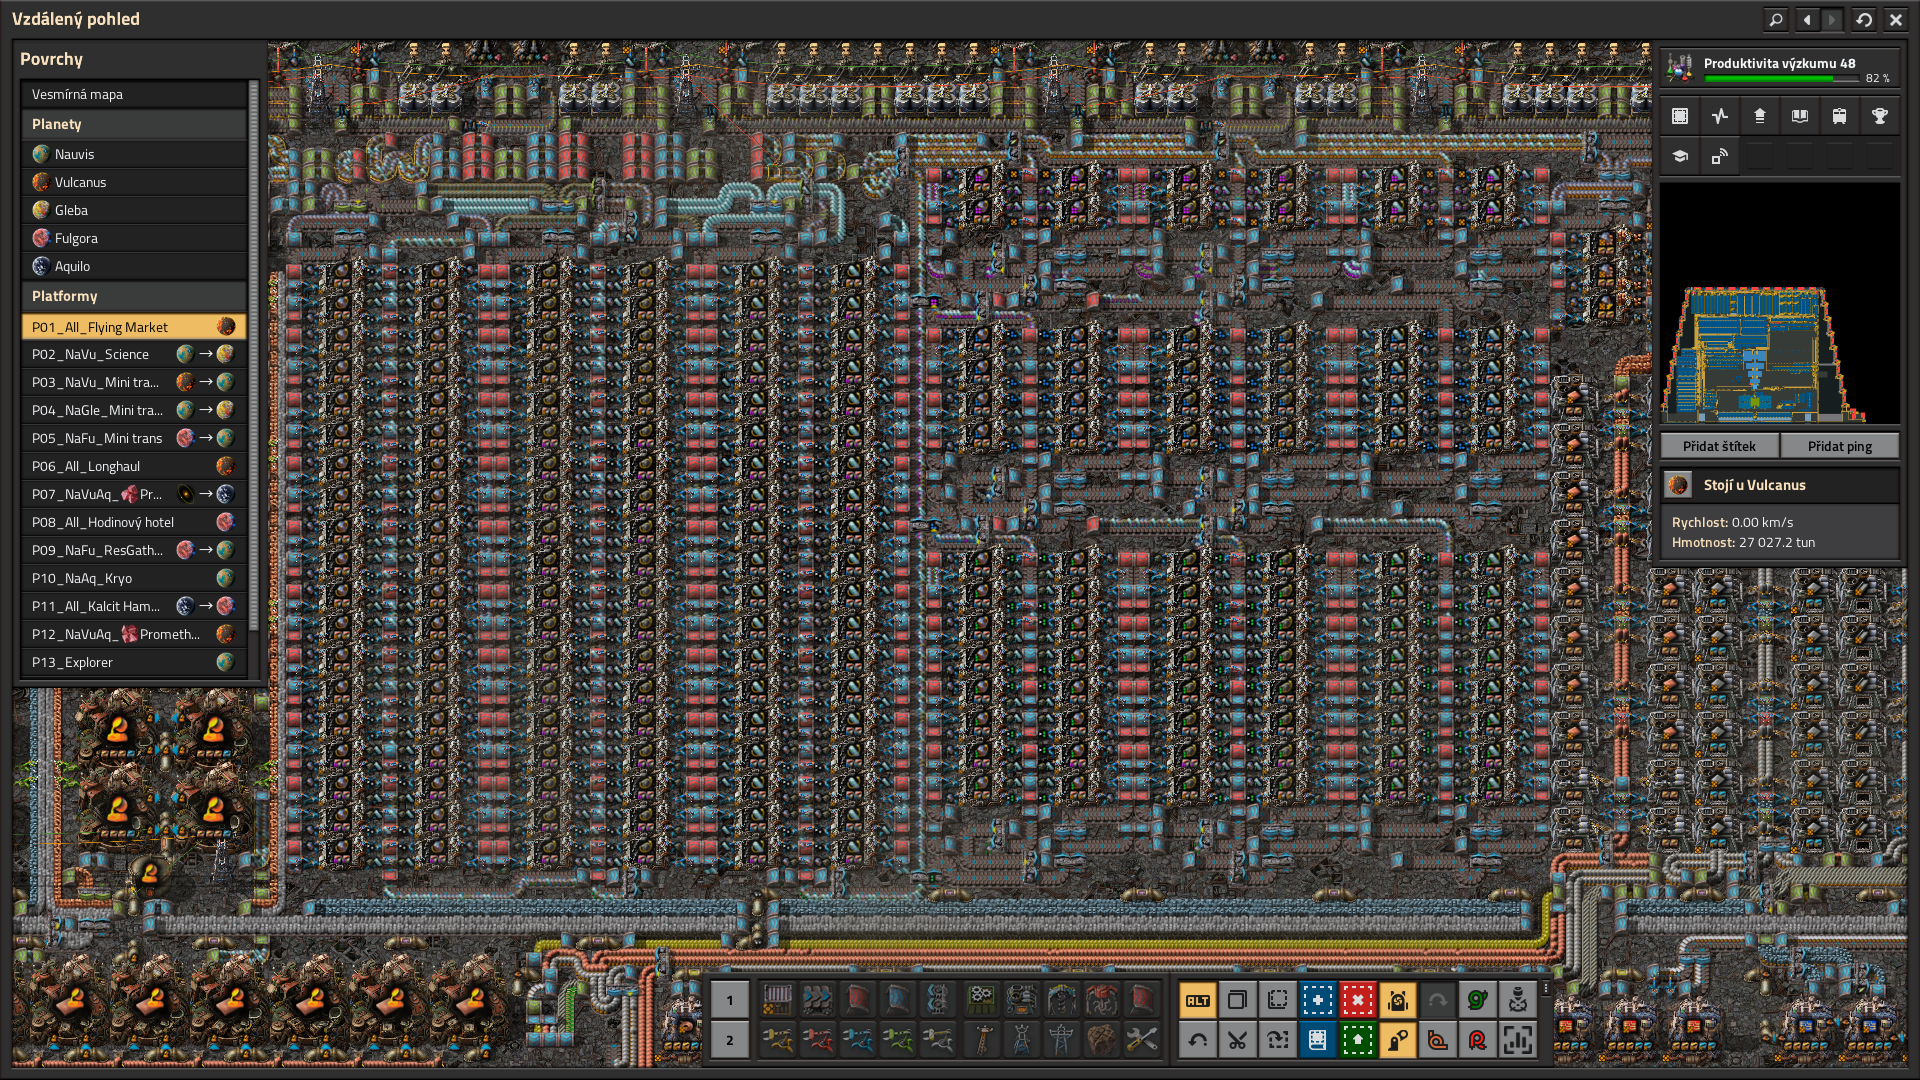The height and width of the screenshot is (1080, 1920).
Task: Select platform P10_NaAq_Kryo
Action: click(x=134, y=578)
